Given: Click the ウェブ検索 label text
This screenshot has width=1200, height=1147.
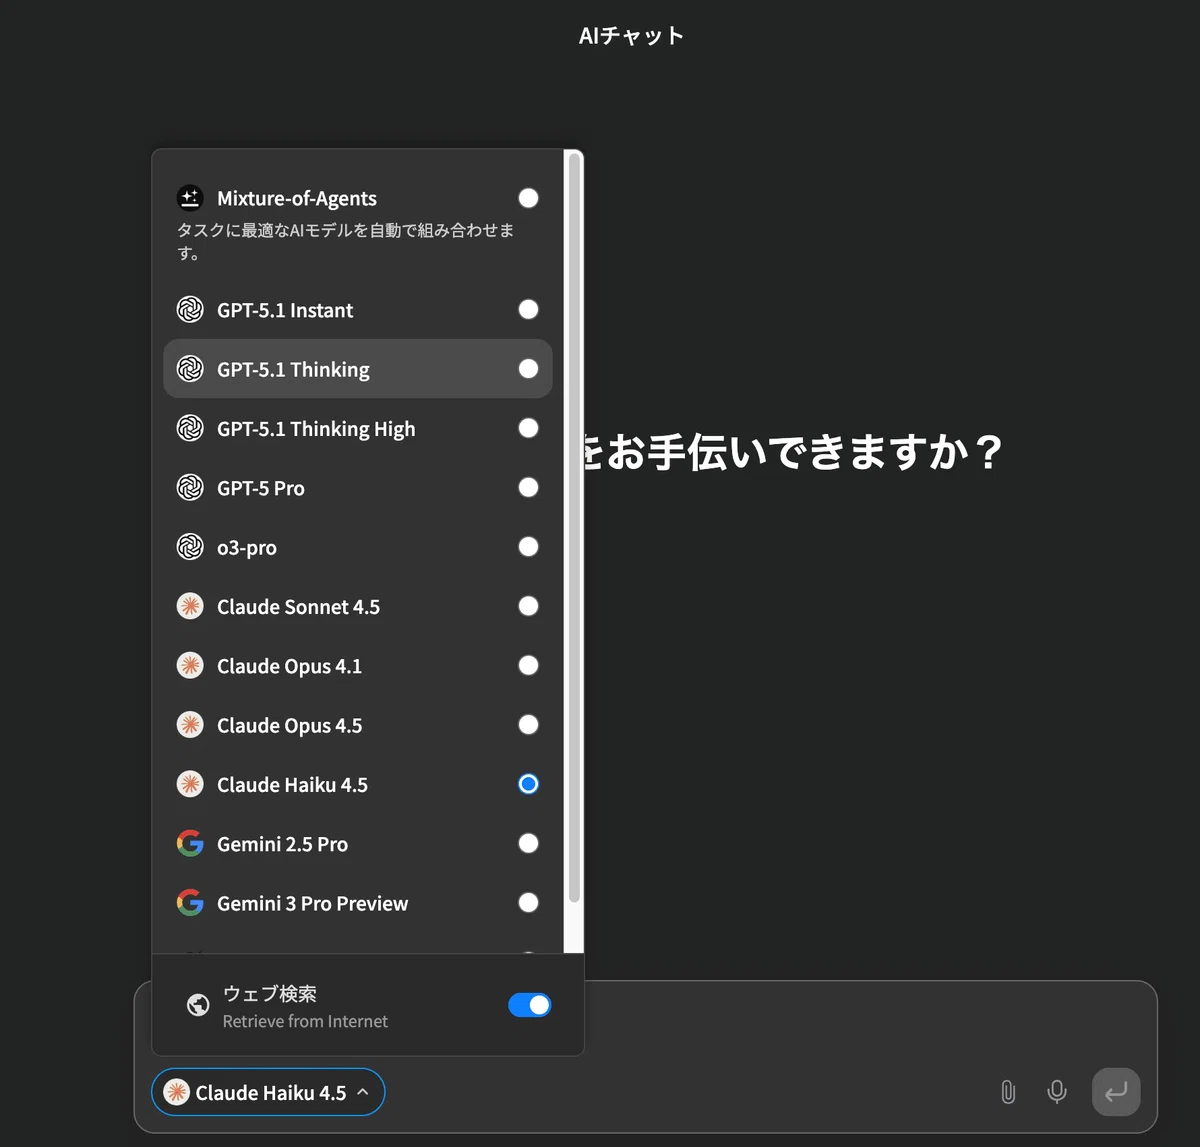Looking at the screenshot, I should coord(270,994).
